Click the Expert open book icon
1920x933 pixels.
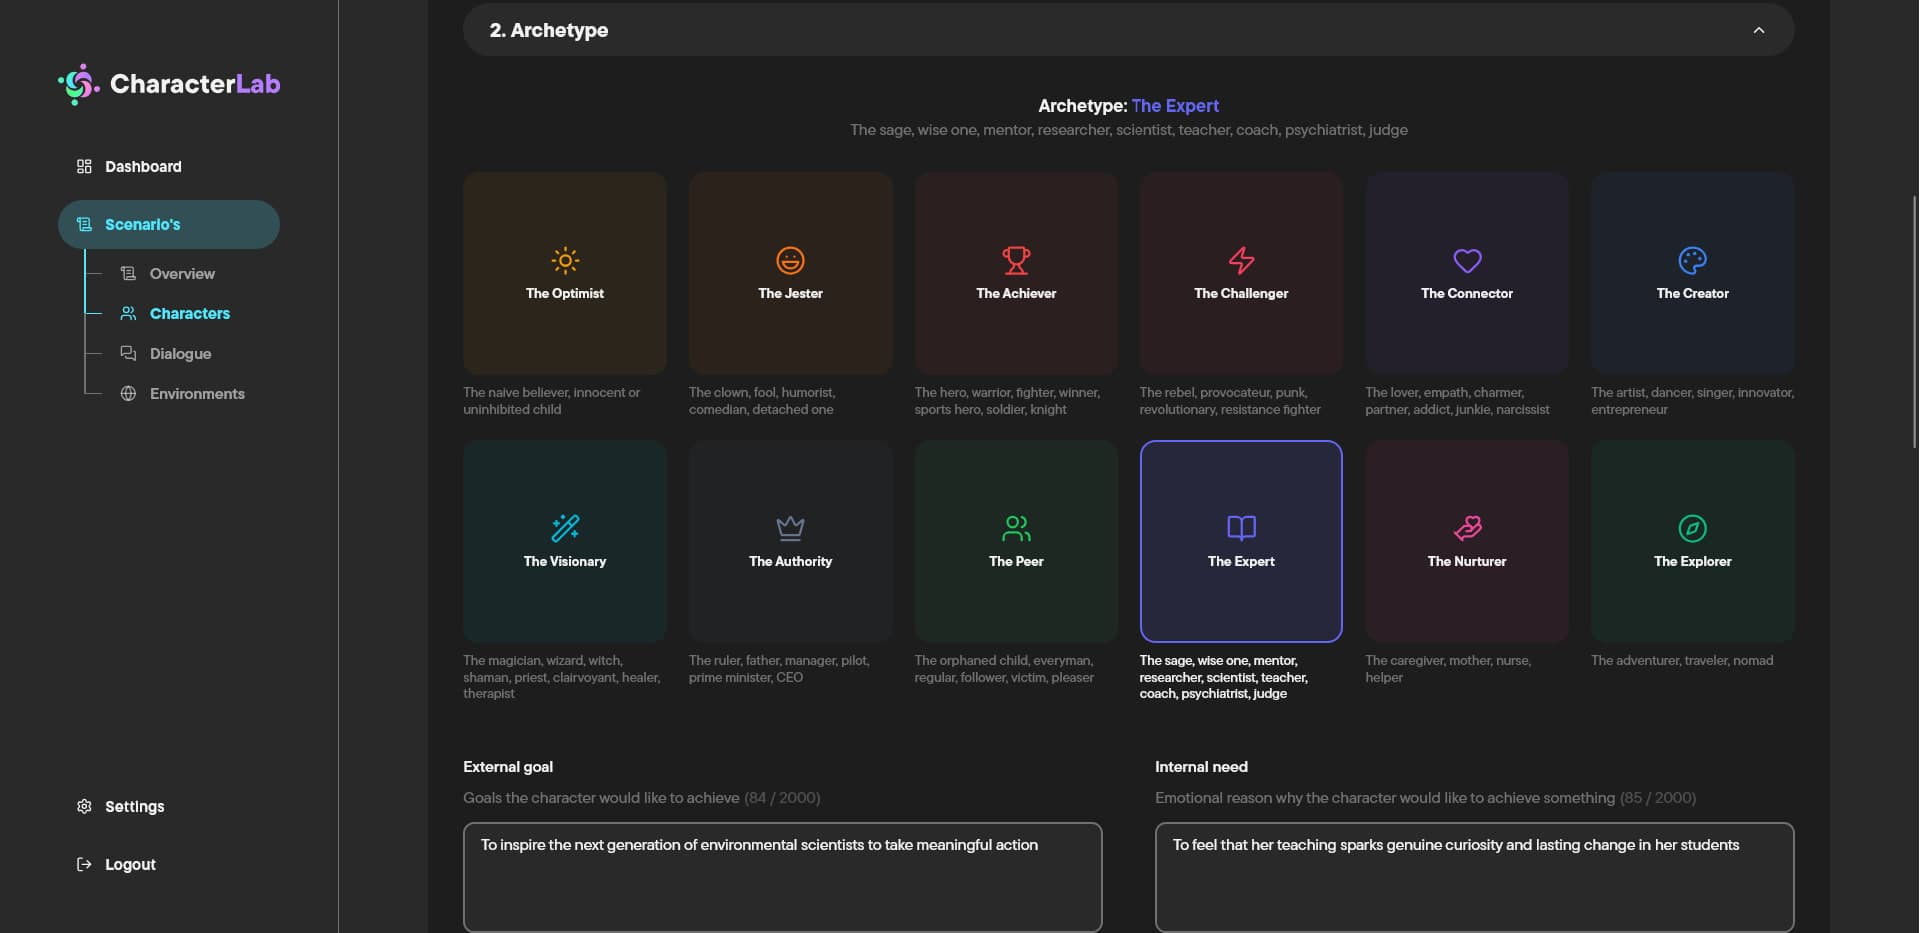click(x=1241, y=528)
